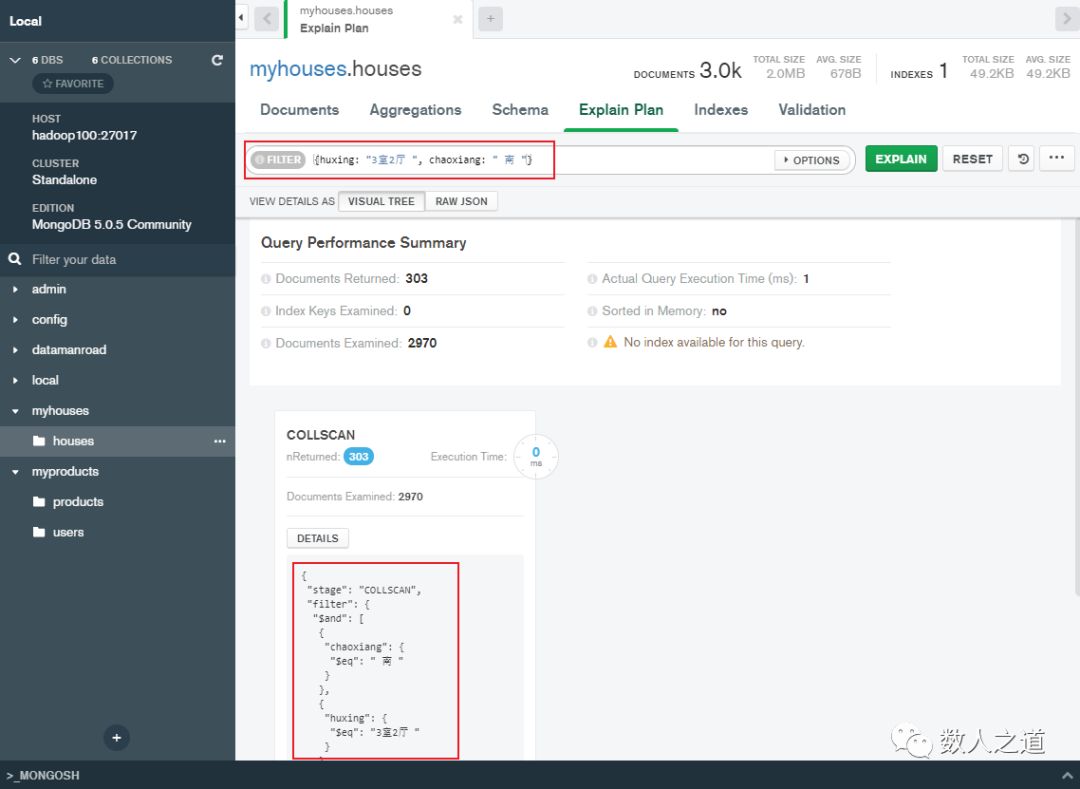Open the Schema tab
1080x789 pixels.
coord(520,110)
